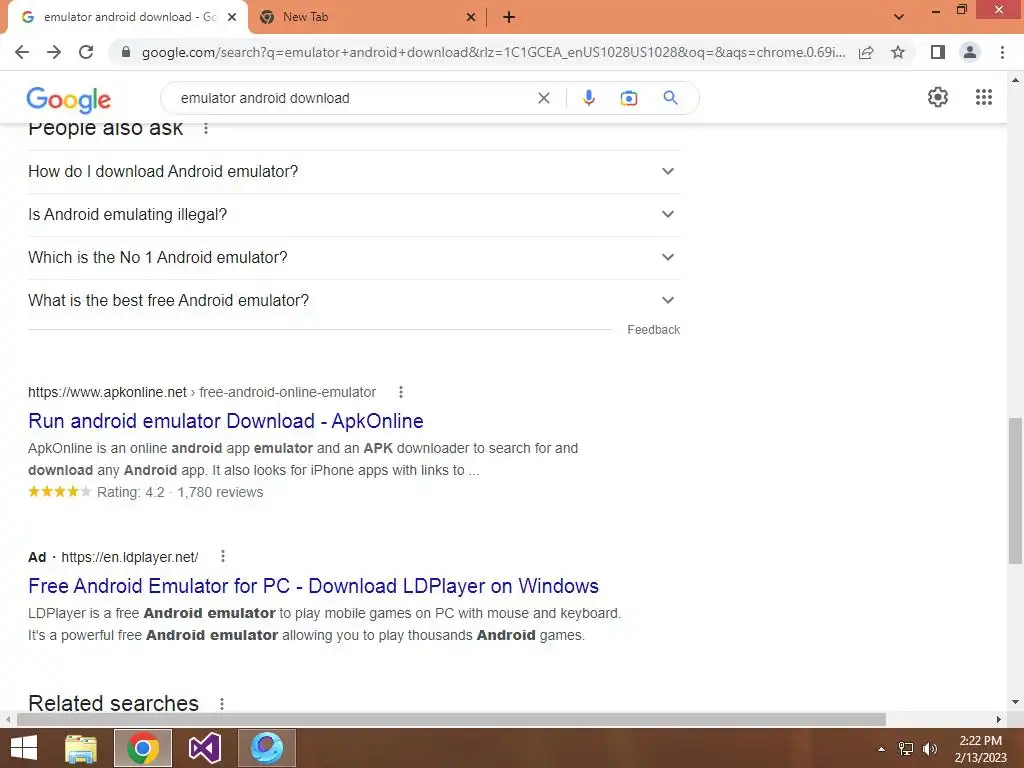The width and height of the screenshot is (1024, 768).
Task: View site info via the lock icon
Action: click(x=126, y=52)
